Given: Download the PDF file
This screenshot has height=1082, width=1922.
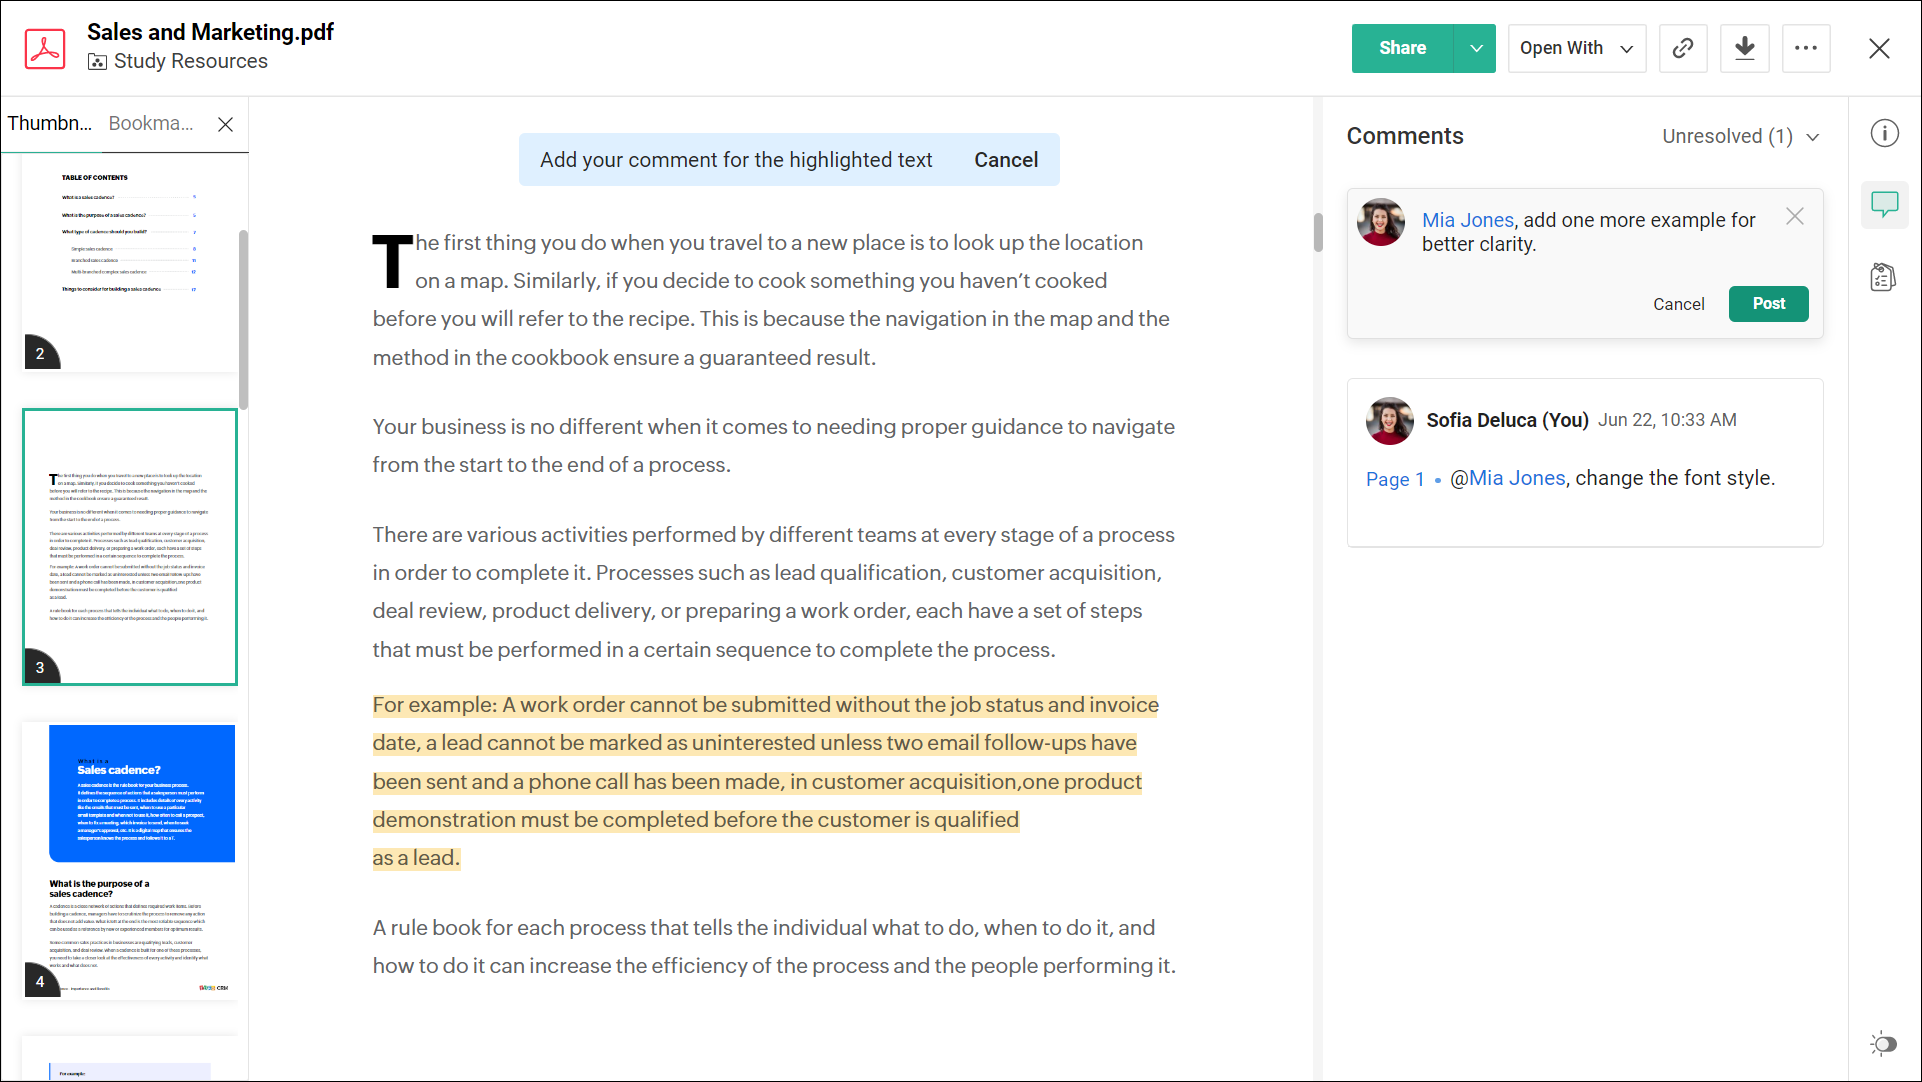Looking at the screenshot, I should [x=1744, y=48].
